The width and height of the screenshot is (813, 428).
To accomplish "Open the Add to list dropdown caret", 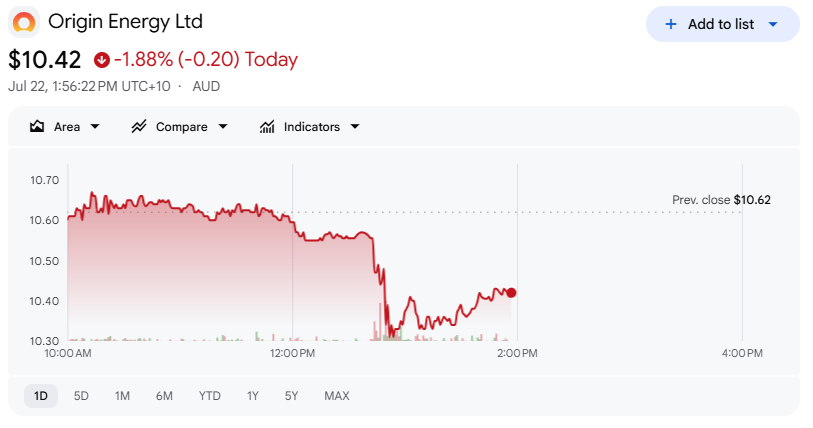I will click(773, 24).
